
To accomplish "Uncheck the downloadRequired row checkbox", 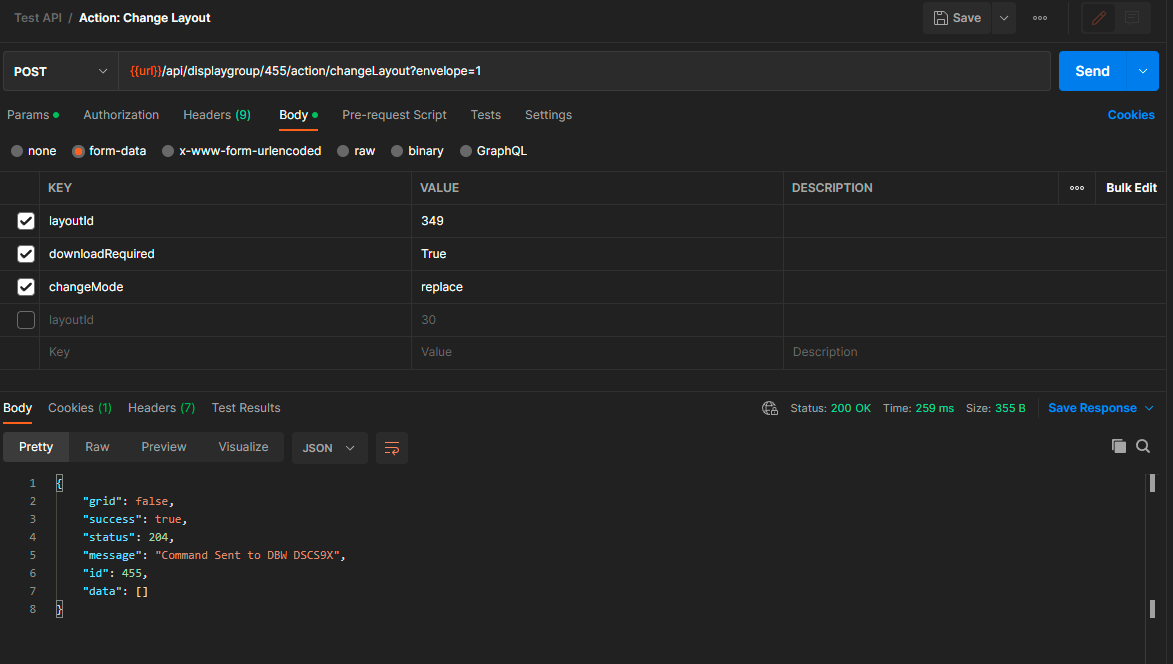I will pyautogui.click(x=25, y=254).
